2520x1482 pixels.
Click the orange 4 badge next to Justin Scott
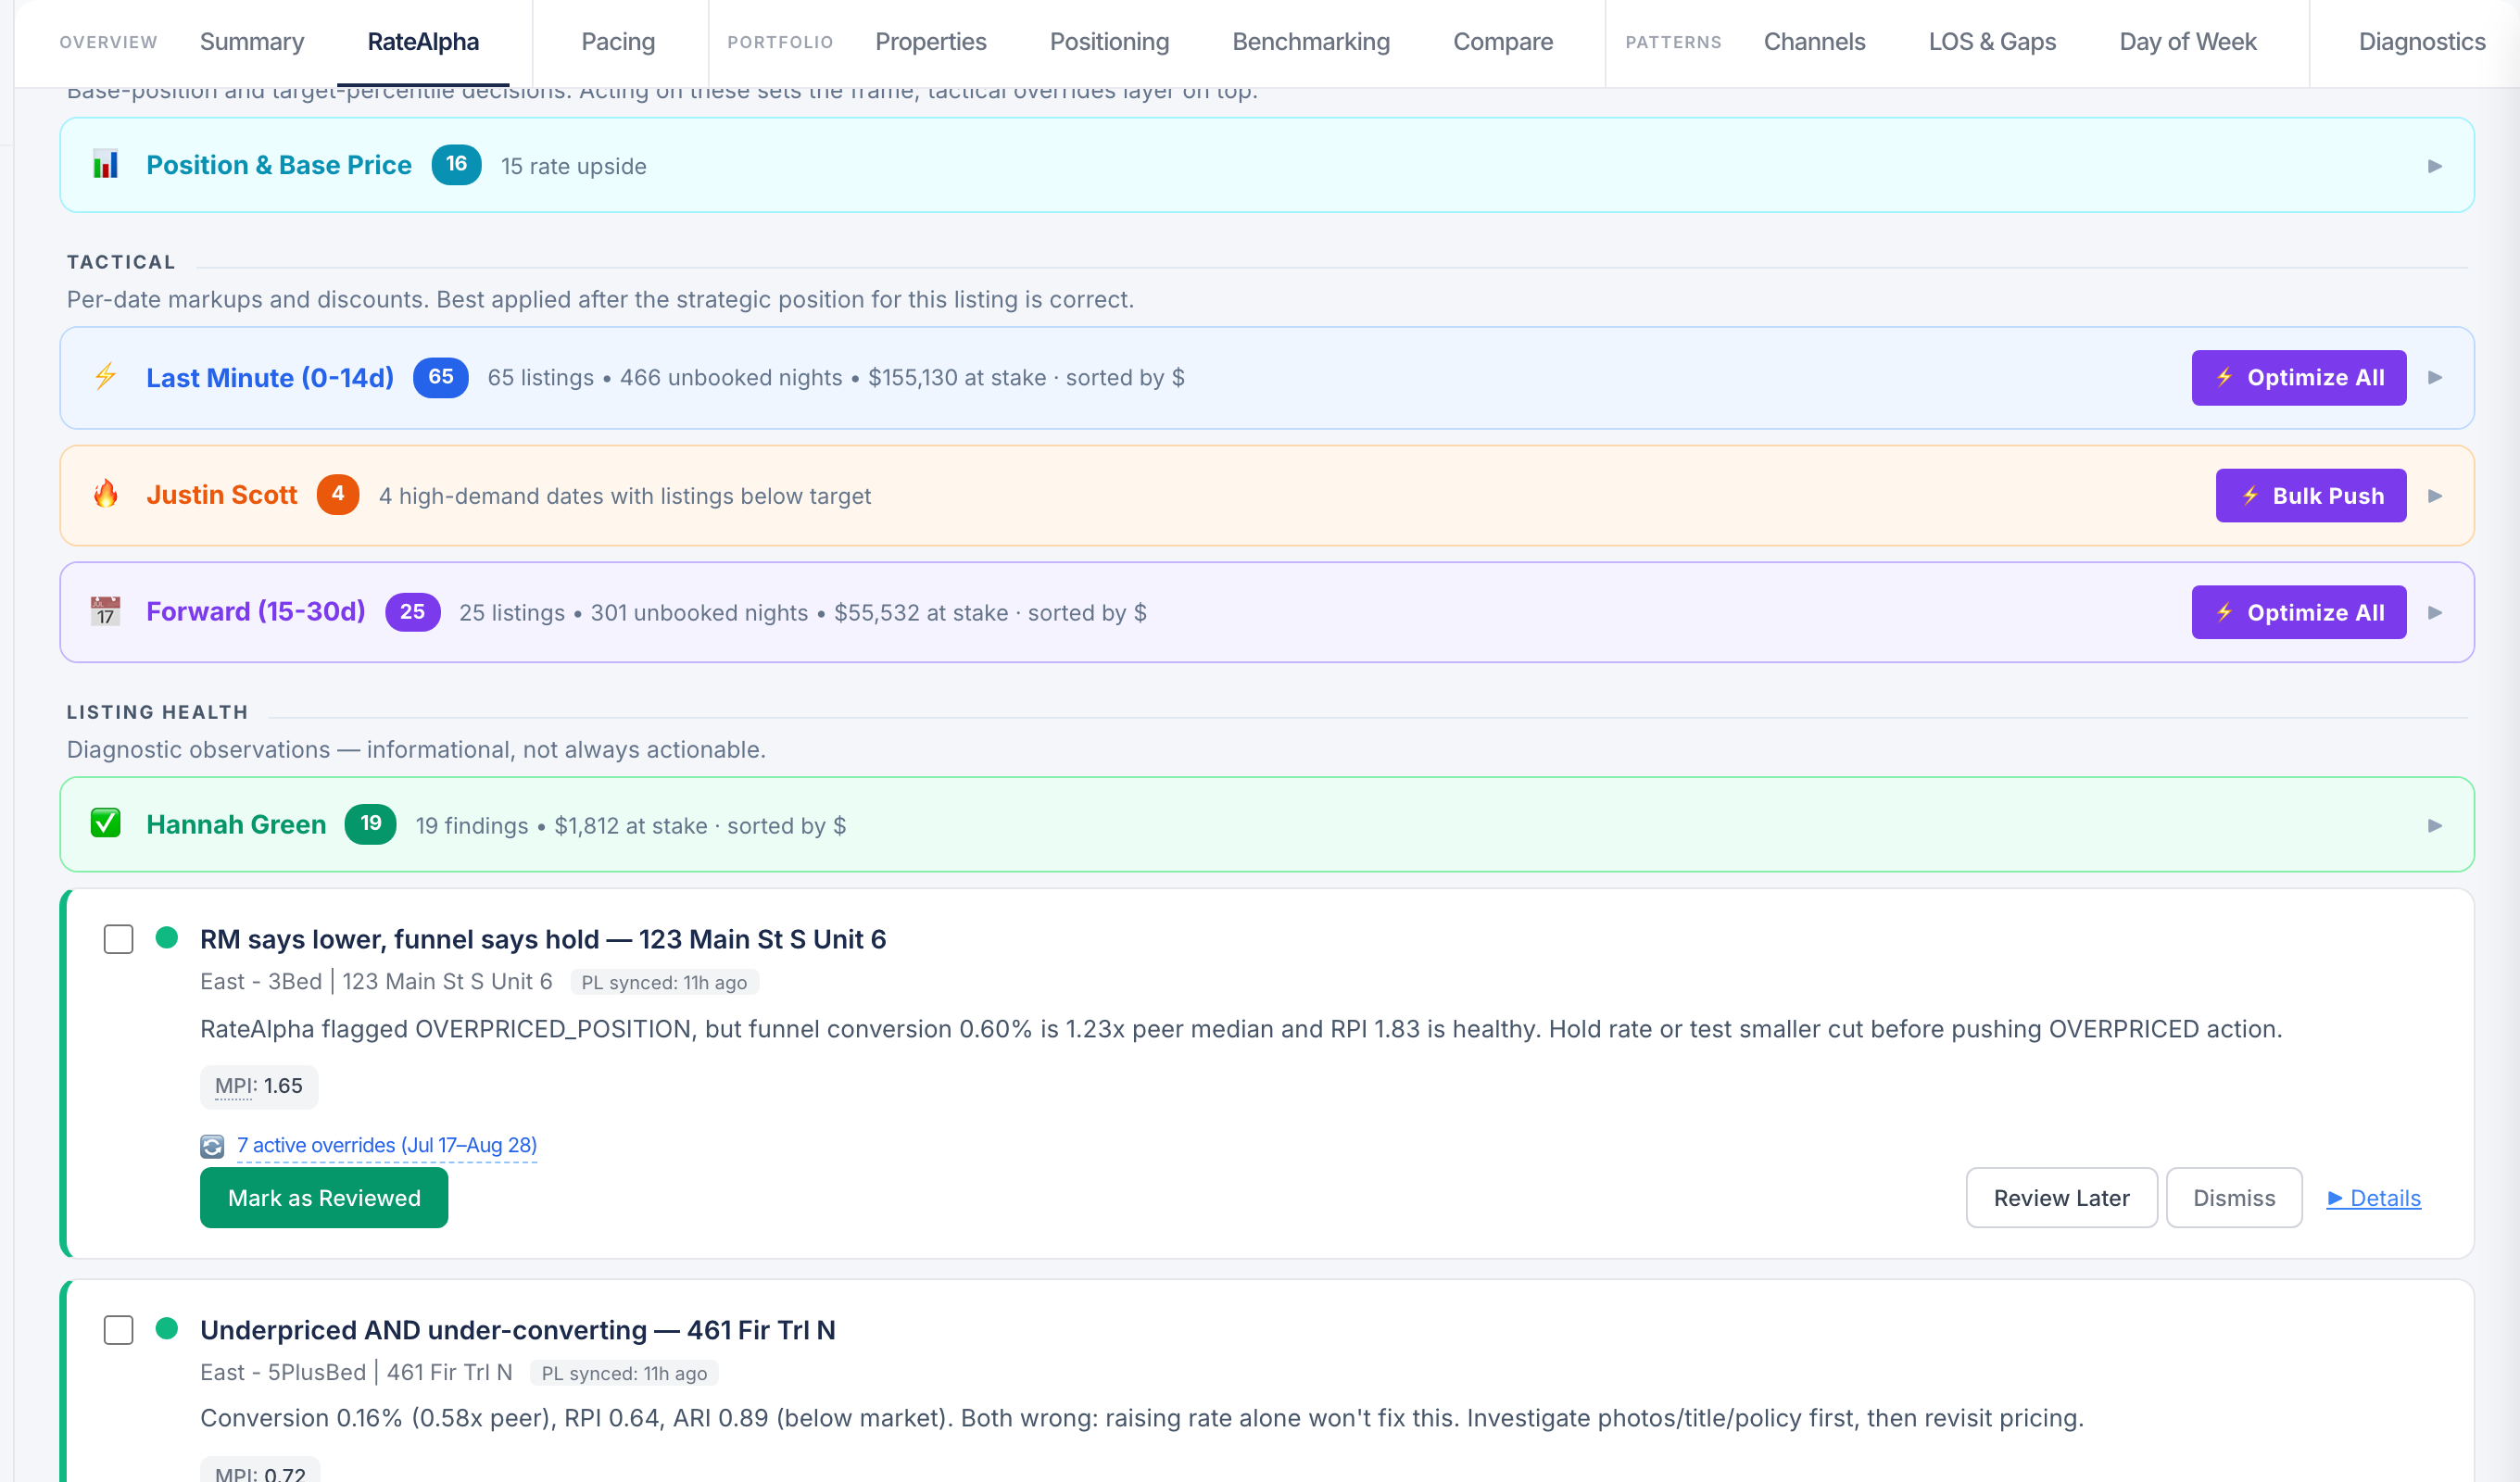click(338, 494)
